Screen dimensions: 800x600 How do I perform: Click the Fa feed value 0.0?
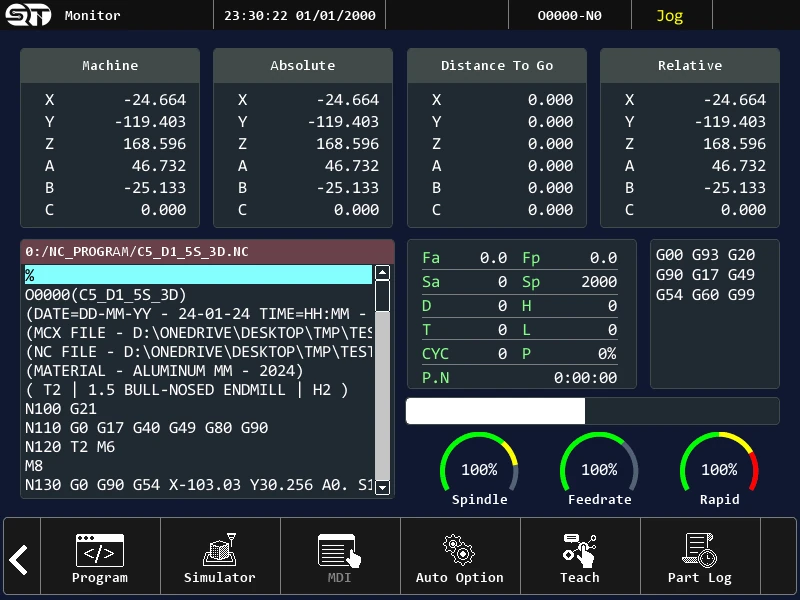[493, 258]
